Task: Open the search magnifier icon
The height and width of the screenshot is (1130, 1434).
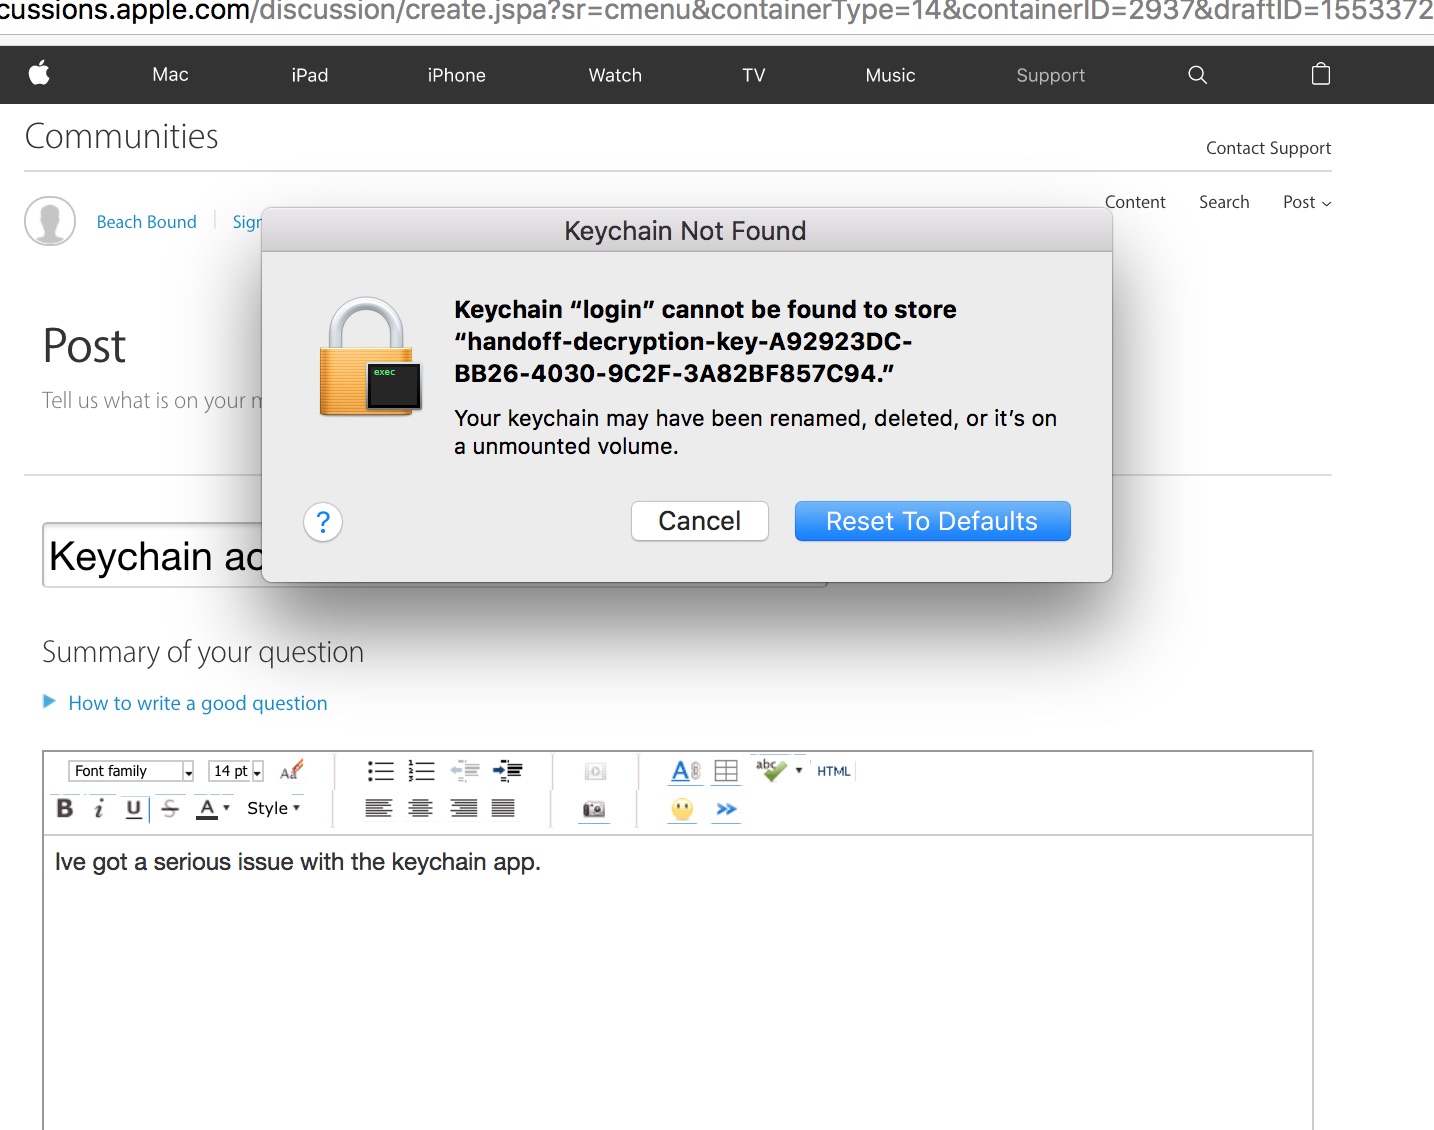Action: pyautogui.click(x=1197, y=75)
